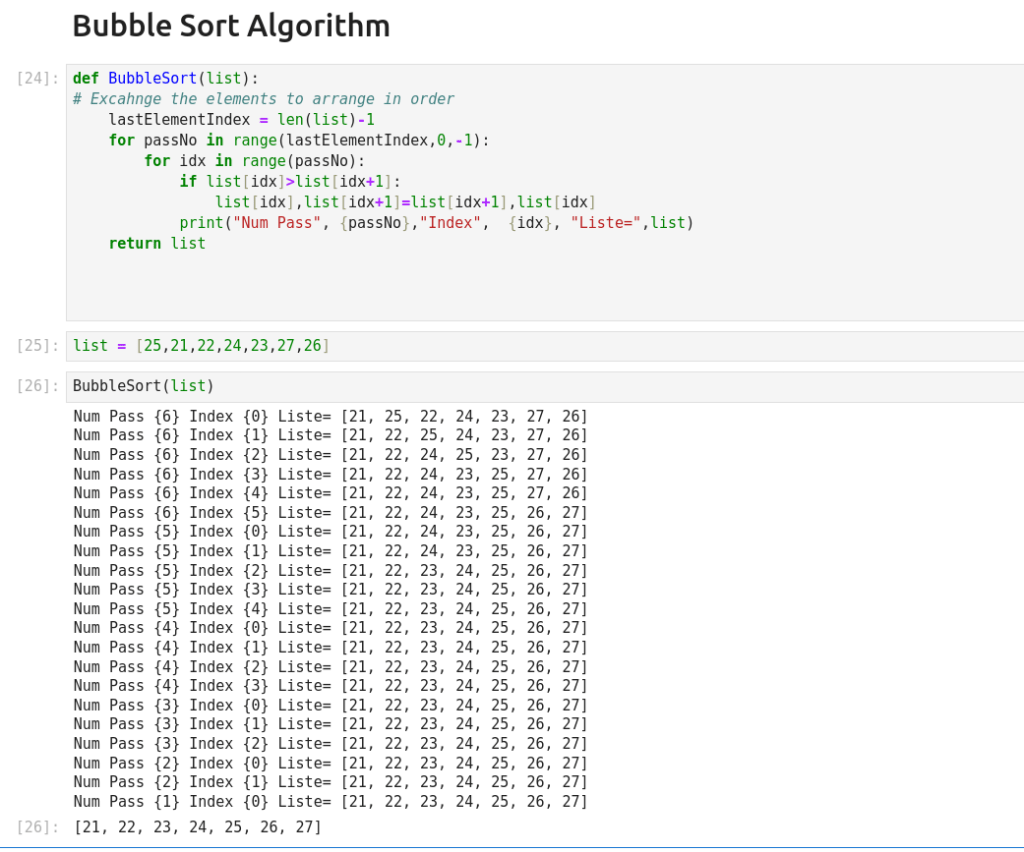Click last output line 'Num Pass {1} Index {0}'
This screenshot has width=1024, height=852.
330,802
